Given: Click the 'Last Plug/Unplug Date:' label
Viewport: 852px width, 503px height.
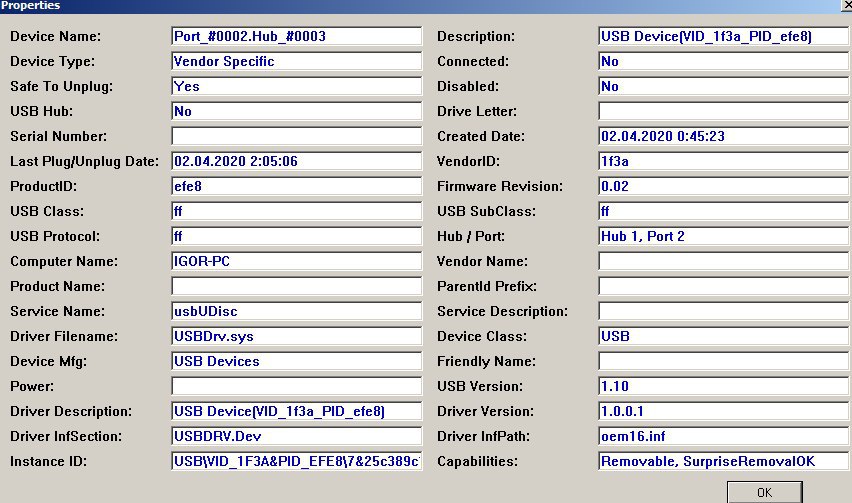Looking at the screenshot, I should point(84,161).
